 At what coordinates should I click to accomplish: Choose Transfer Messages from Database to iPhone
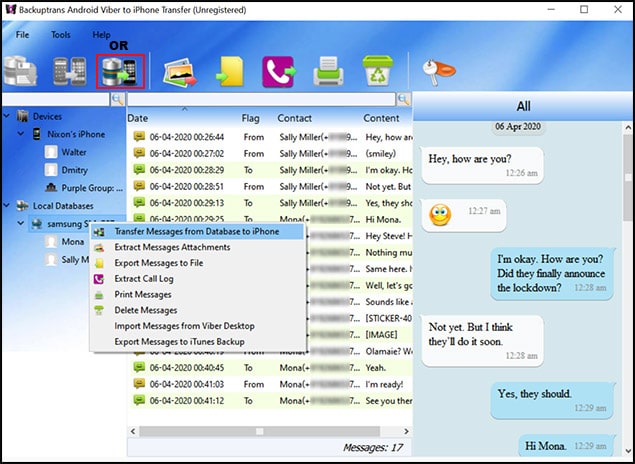coord(196,231)
